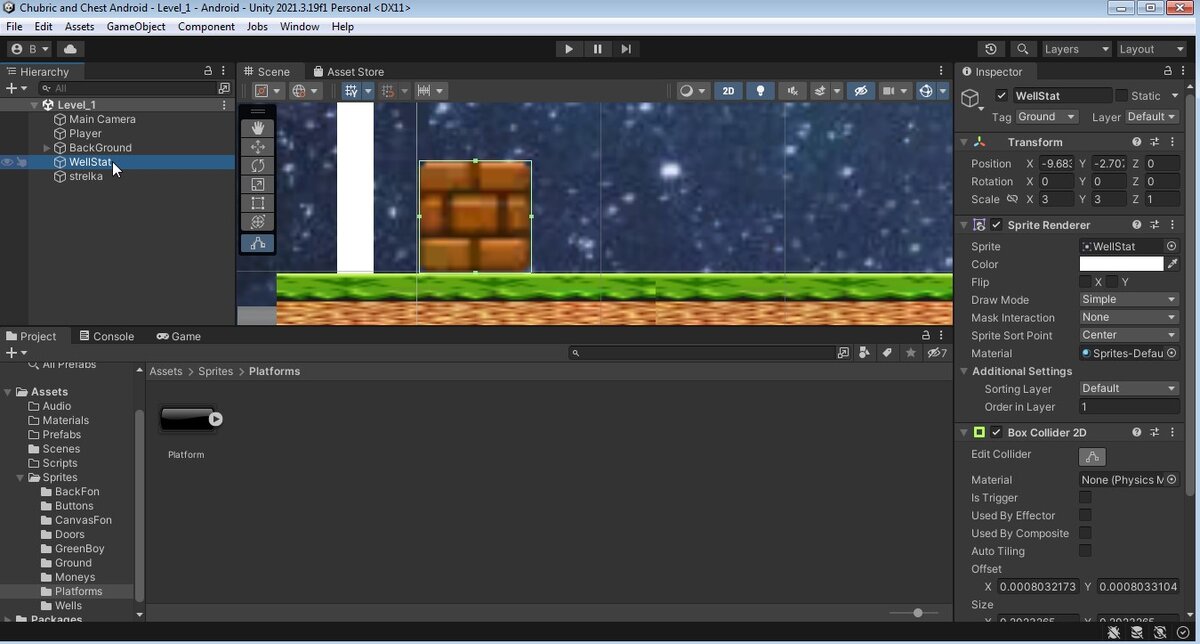Toggle hidden packages count icon
The width and height of the screenshot is (1200, 644).
937,353
